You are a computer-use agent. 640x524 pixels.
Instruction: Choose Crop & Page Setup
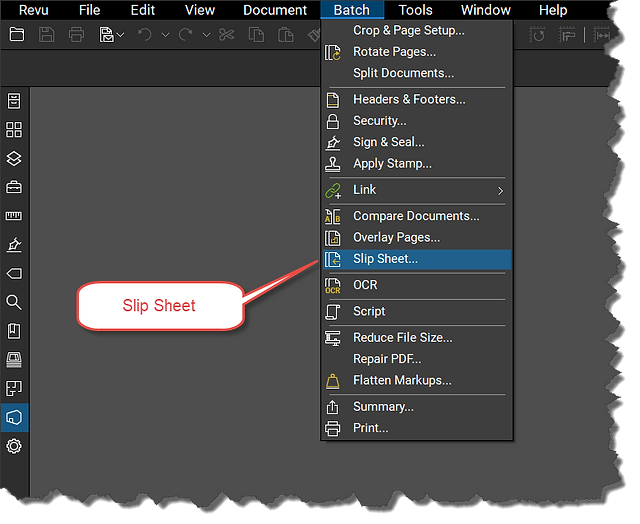pyautogui.click(x=416, y=30)
